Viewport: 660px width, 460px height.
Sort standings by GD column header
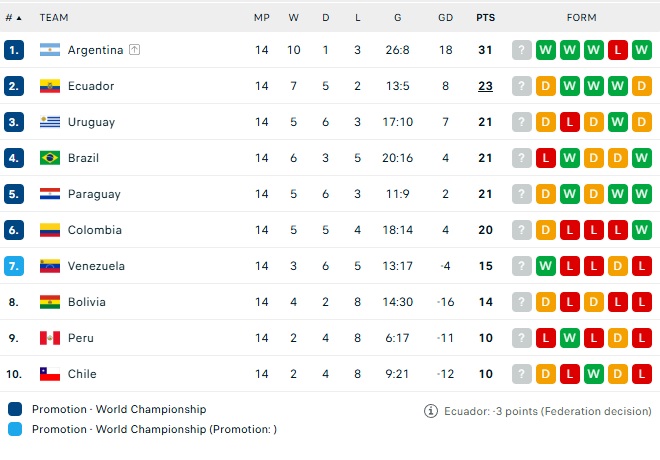point(445,18)
